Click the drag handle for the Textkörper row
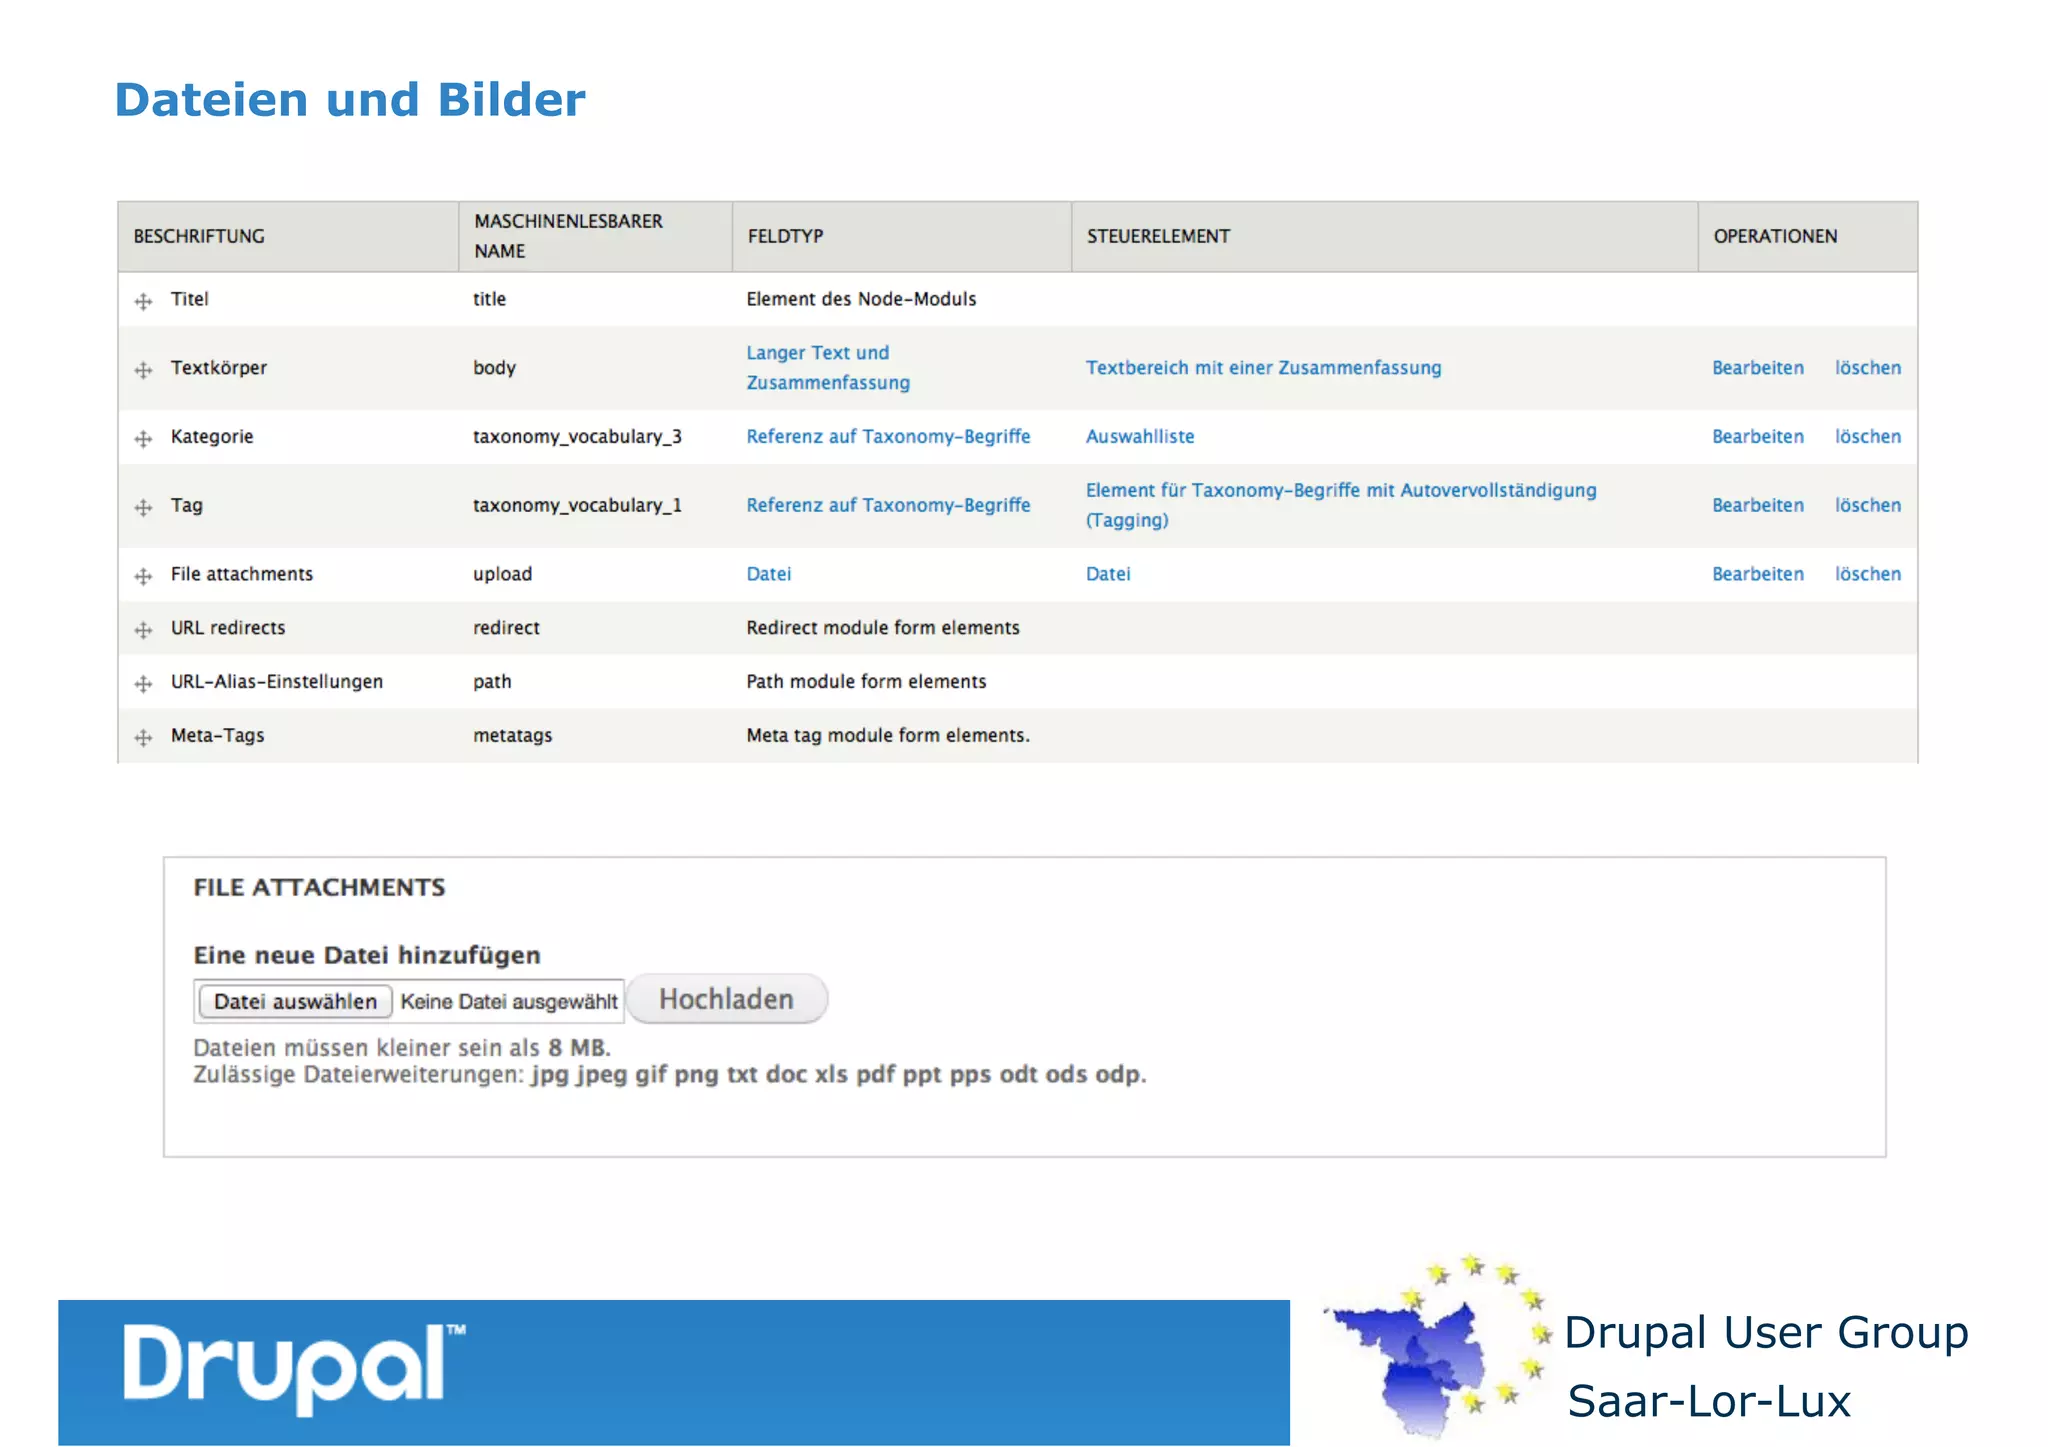The width and height of the screenshot is (2048, 1447). point(144,370)
